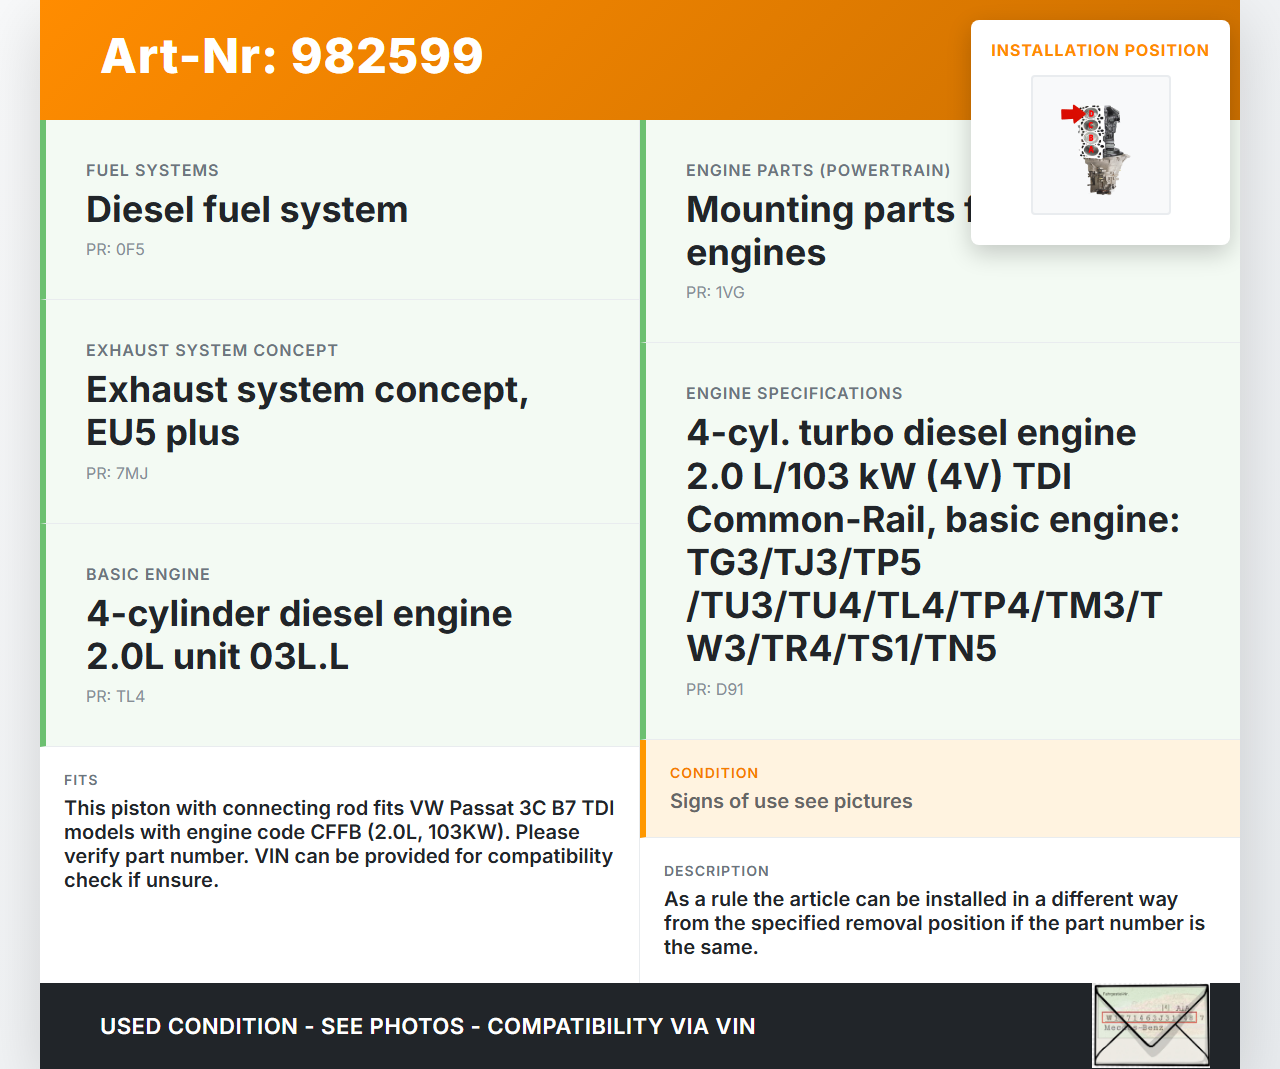
Task: Select the 4-cyl. turbo diesel engine specification text
Action: click(932, 540)
